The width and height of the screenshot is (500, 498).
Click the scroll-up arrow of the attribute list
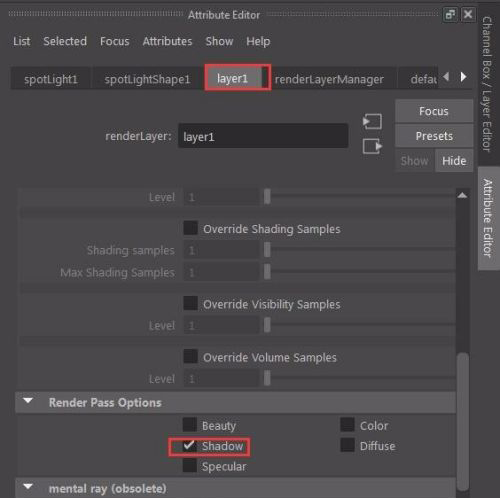coord(462,195)
